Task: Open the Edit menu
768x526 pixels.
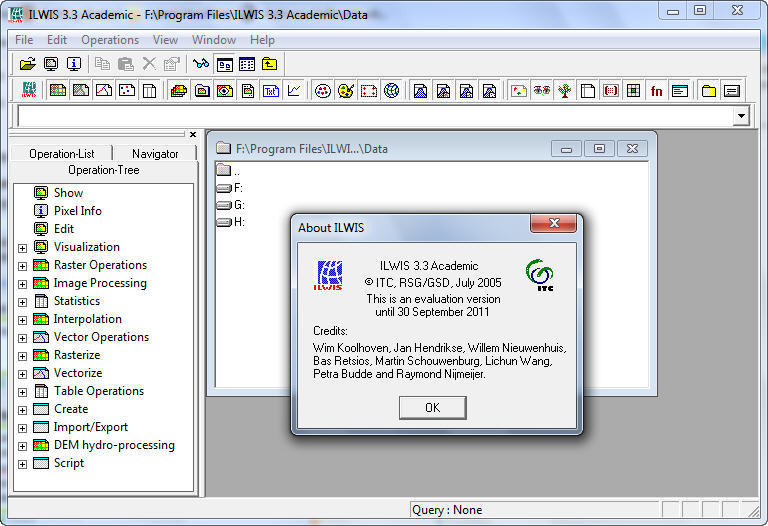Action: tap(57, 40)
